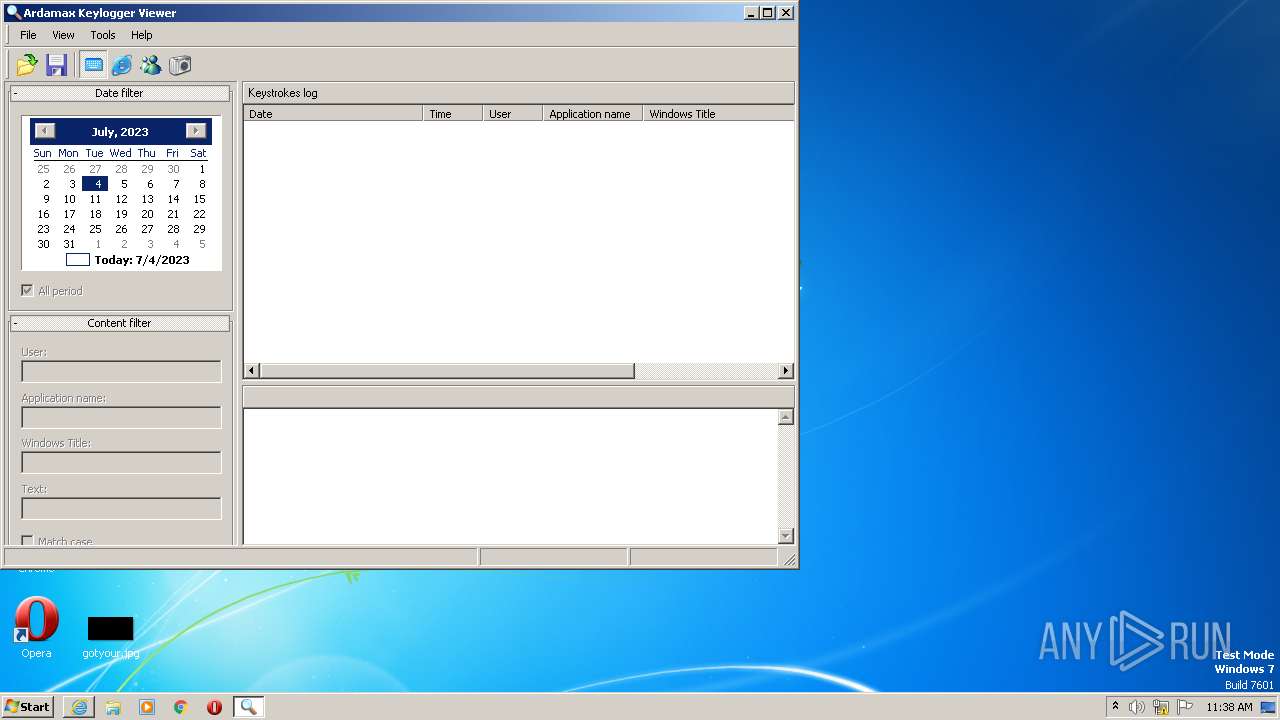Click horizontal scrollbar left arrow in log
Screen dimensions: 1280x720
pyautogui.click(x=252, y=371)
